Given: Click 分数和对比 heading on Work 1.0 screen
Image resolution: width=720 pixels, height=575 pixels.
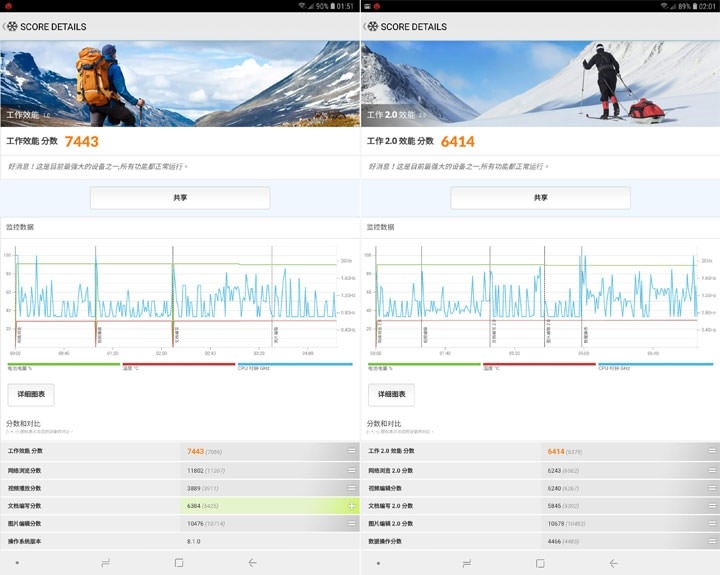Looking at the screenshot, I should pos(23,423).
